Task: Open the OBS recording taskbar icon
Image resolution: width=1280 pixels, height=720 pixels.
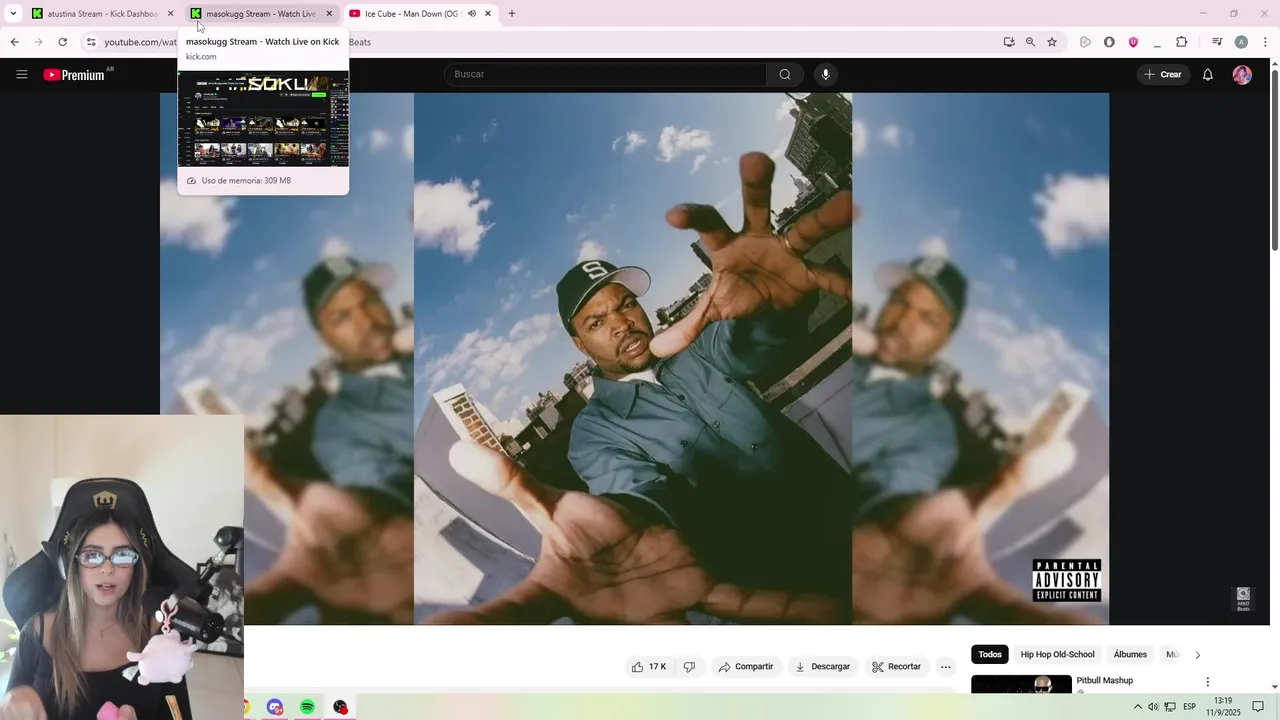Action: pos(340,707)
